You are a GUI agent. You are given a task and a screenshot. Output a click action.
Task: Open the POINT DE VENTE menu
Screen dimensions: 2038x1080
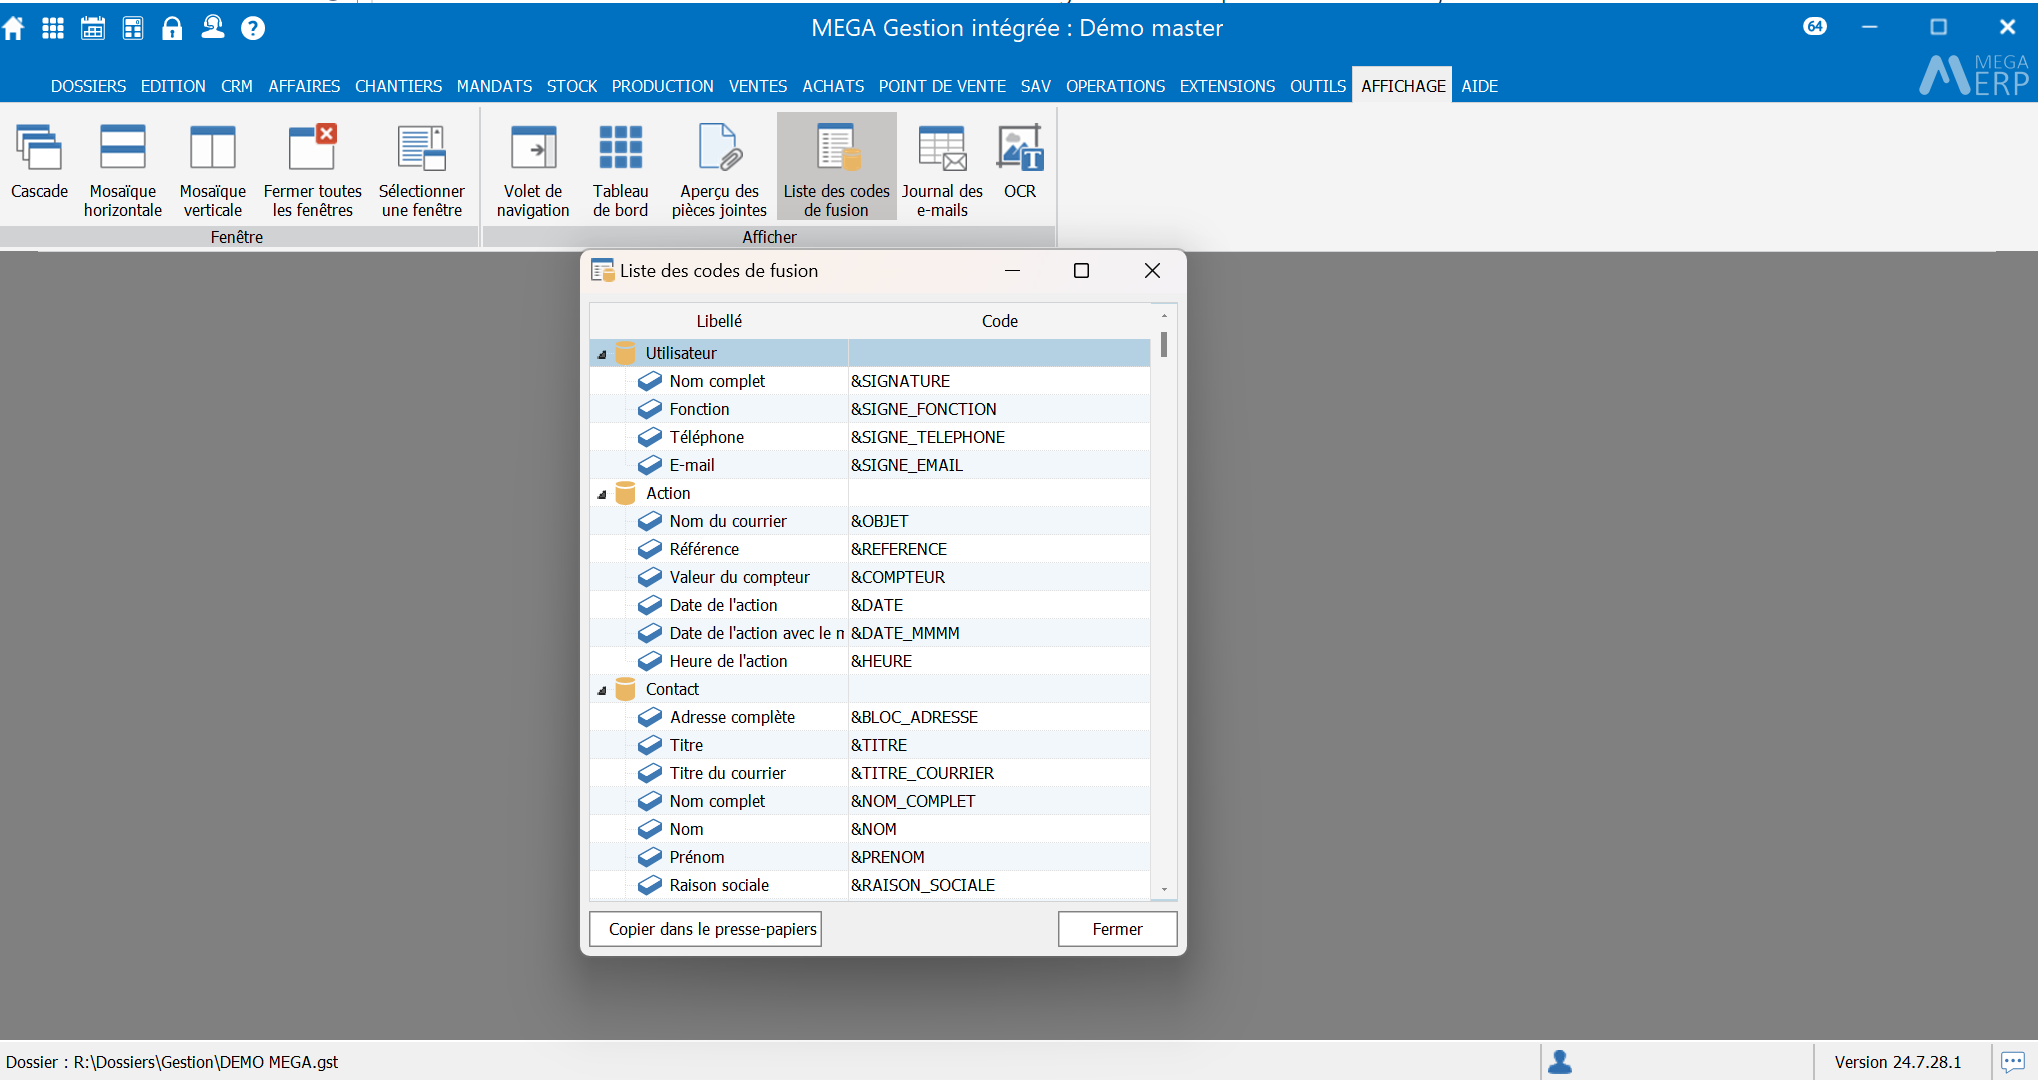(x=942, y=86)
